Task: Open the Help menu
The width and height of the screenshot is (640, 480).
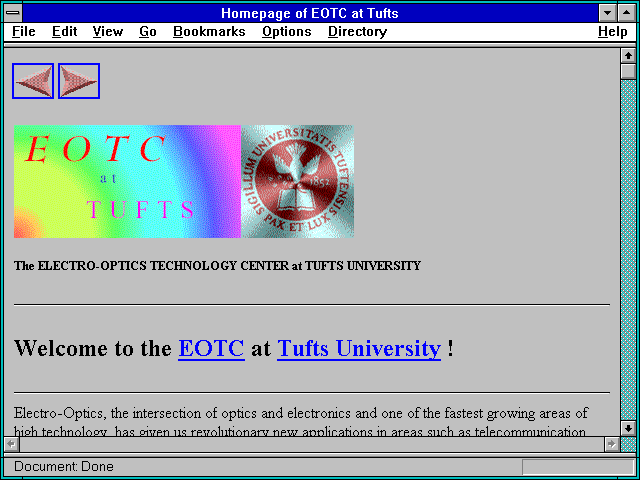Action: click(x=613, y=32)
